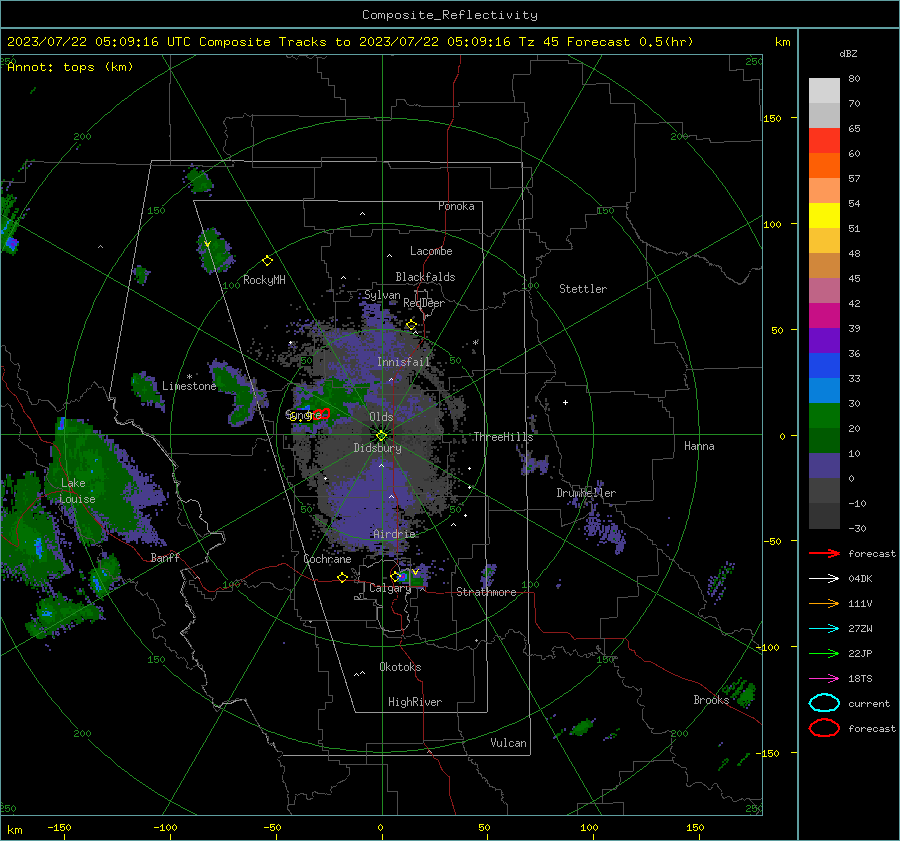Pick the red 65 dBZ color swatch
900x841 pixels.
tap(824, 140)
